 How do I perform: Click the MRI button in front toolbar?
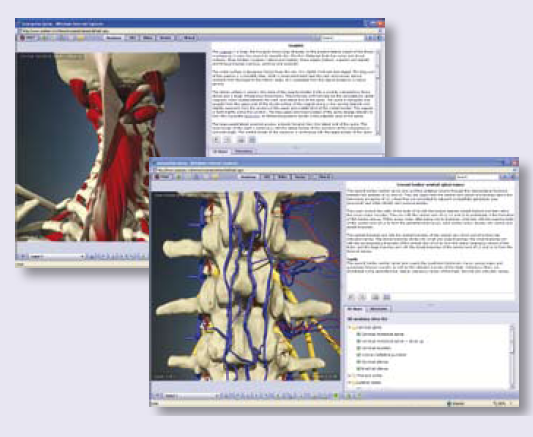(267, 177)
